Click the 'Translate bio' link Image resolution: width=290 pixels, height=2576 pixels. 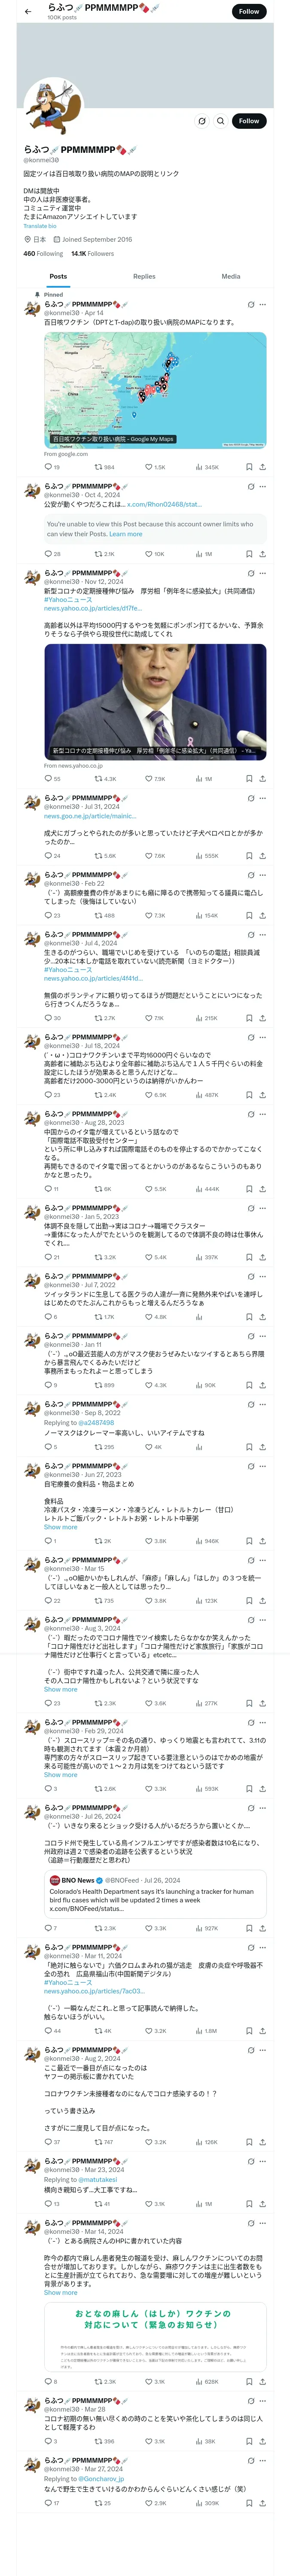40,226
